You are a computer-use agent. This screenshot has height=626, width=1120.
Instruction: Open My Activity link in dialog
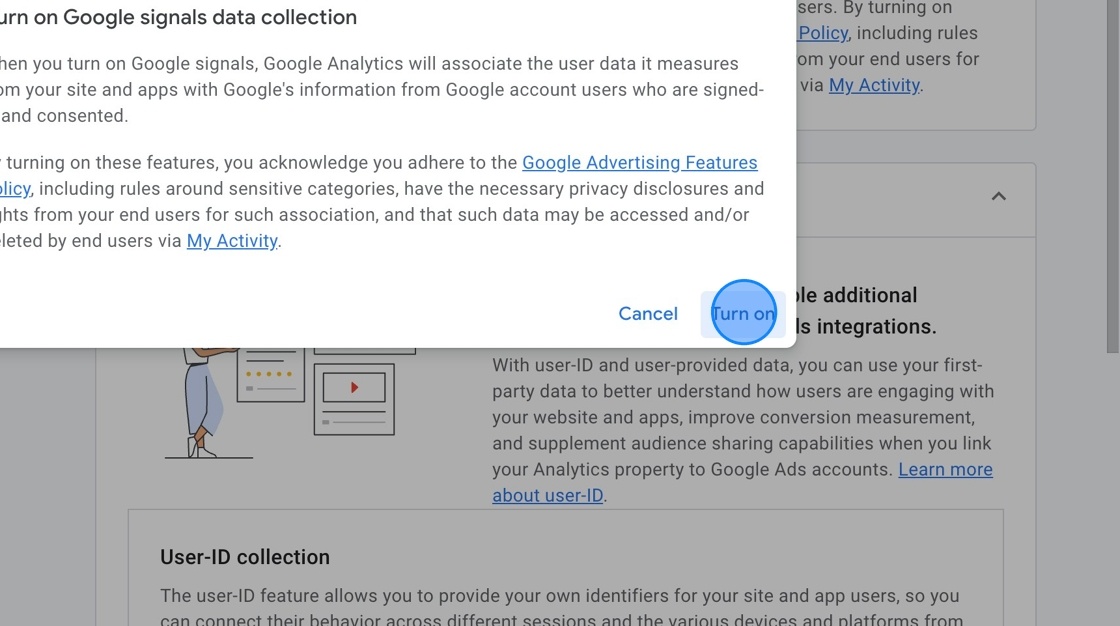click(232, 241)
